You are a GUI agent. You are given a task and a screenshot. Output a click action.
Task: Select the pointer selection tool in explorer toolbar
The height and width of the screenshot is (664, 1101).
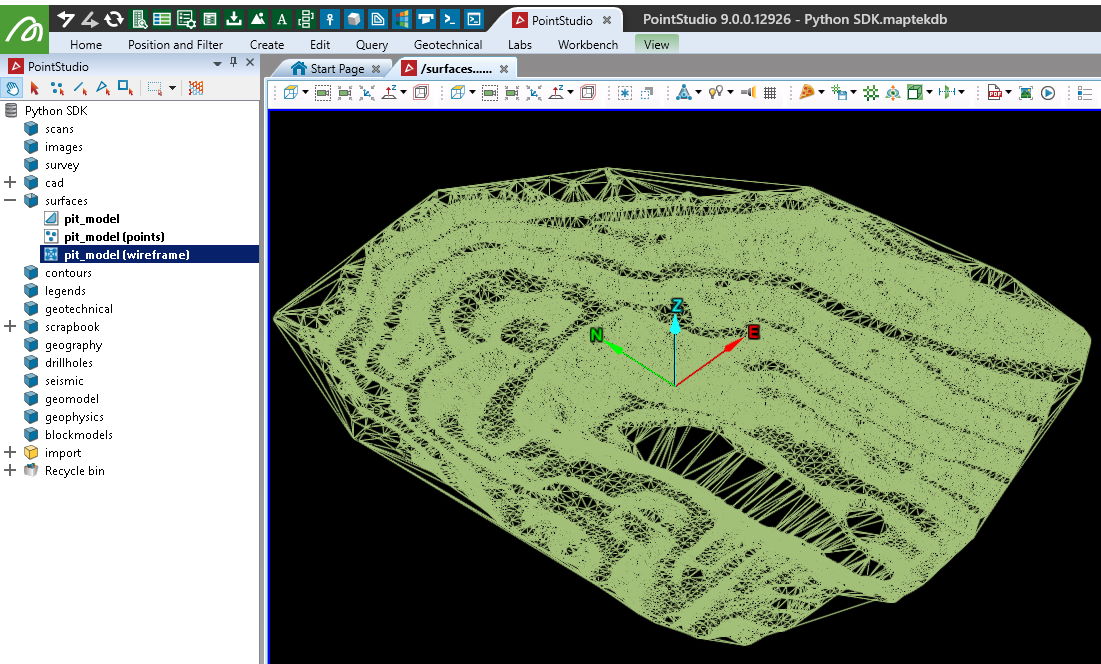coord(35,88)
